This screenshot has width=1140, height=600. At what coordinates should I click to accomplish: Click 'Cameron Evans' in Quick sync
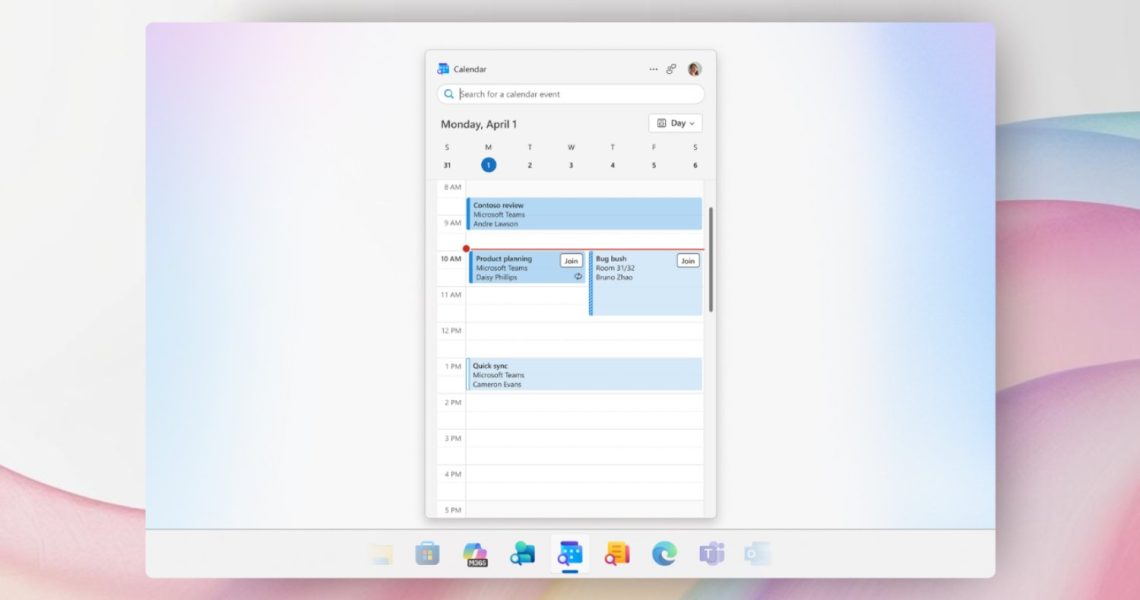pos(497,384)
